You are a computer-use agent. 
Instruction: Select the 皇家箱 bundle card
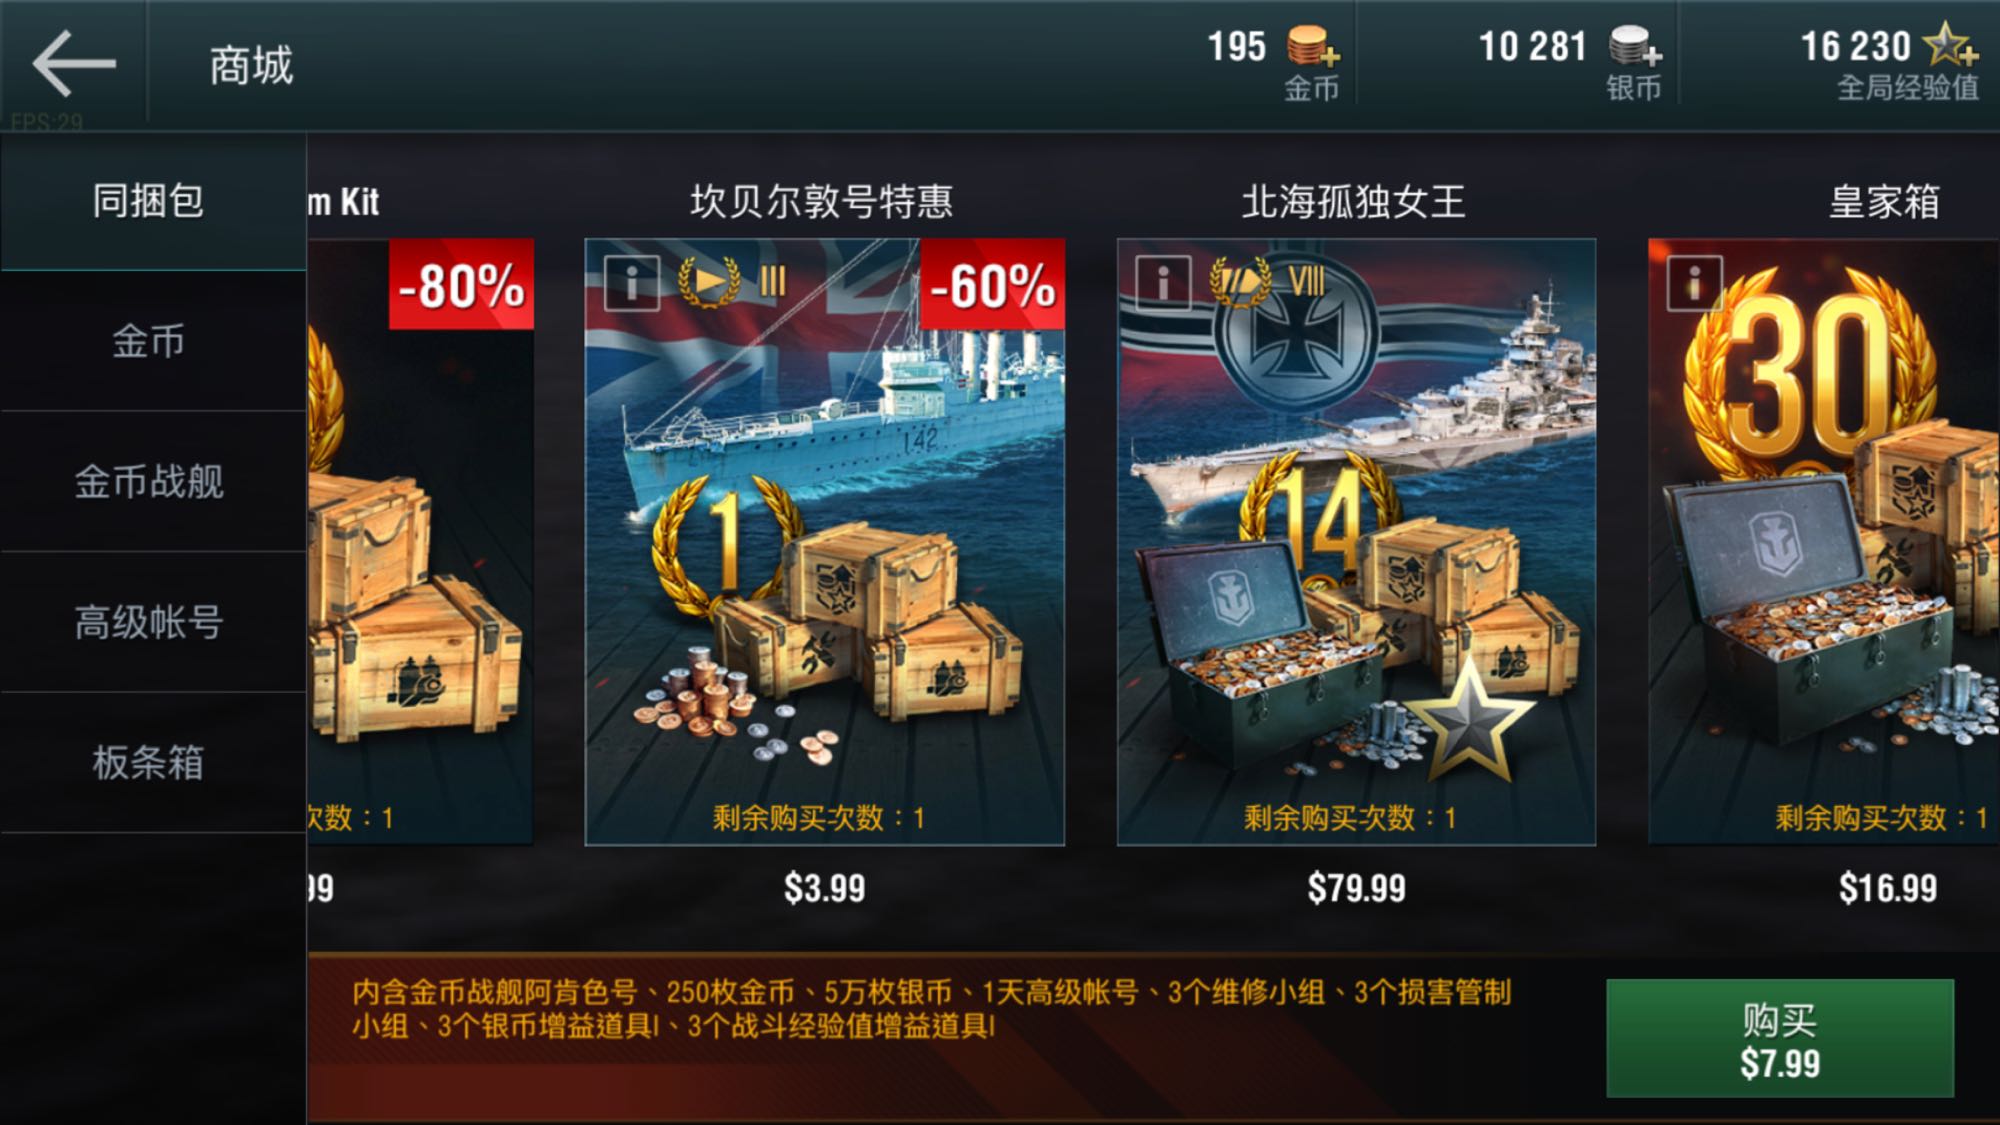pyautogui.click(x=1824, y=542)
